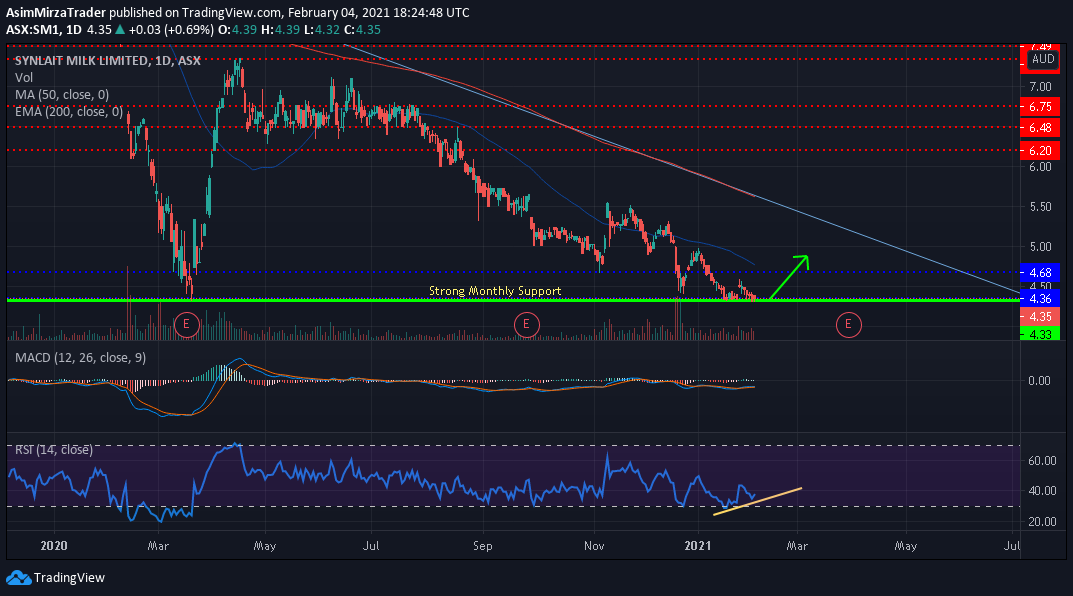Click the 0.00 MACD axis value
Image resolution: width=1073 pixels, height=596 pixels.
[1039, 380]
